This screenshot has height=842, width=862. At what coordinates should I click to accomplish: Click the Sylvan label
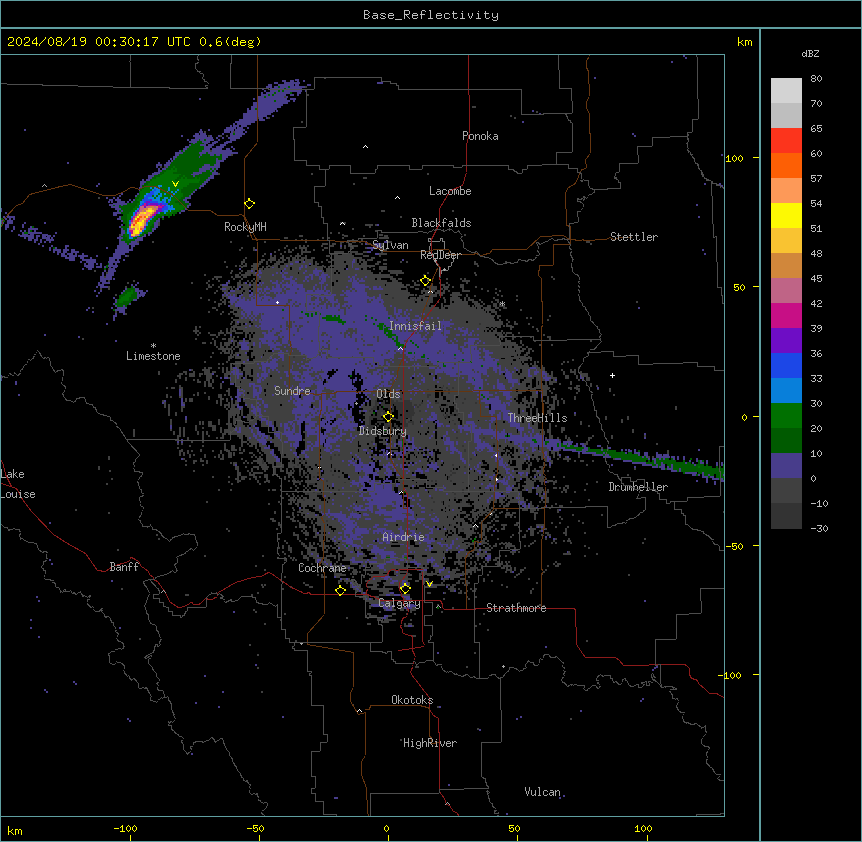click(390, 245)
